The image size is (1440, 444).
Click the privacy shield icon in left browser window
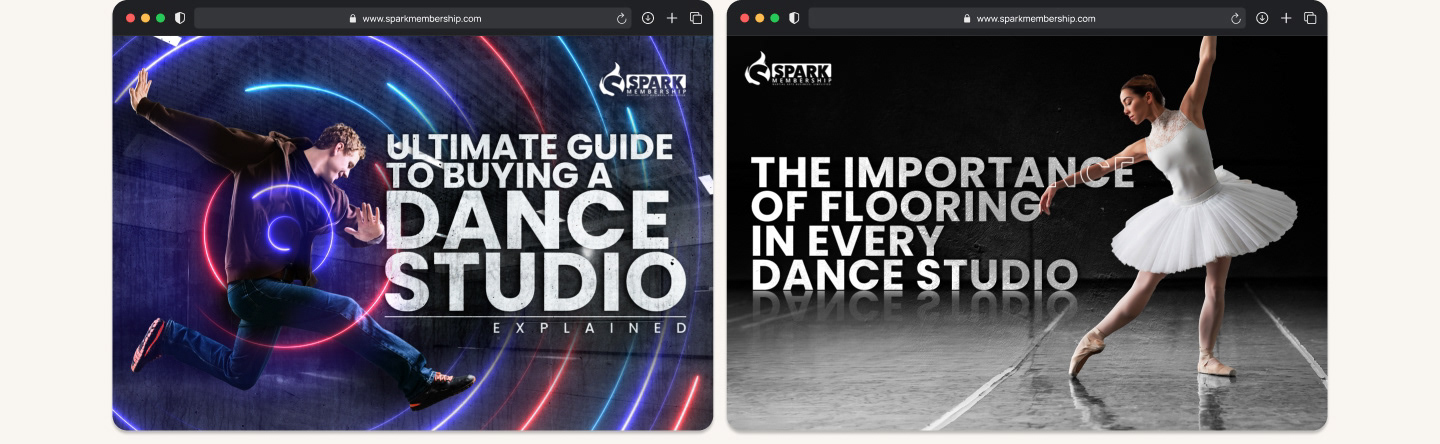pyautogui.click(x=180, y=18)
